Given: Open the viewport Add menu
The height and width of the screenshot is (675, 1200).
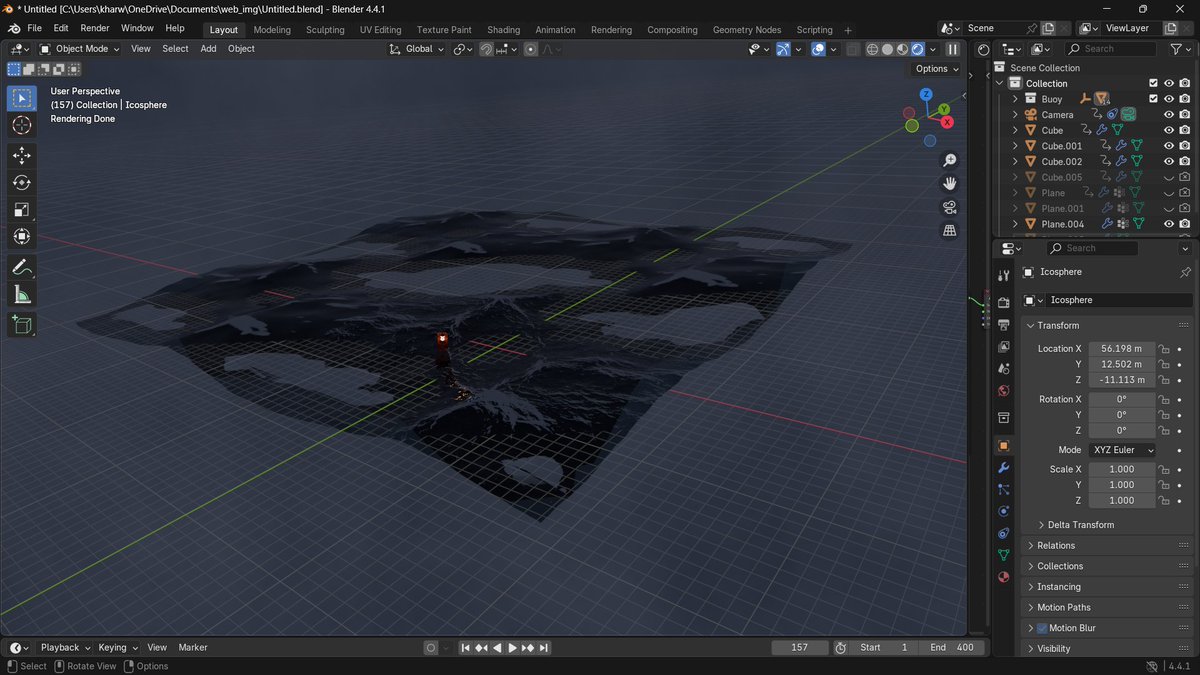Looking at the screenshot, I should point(208,49).
